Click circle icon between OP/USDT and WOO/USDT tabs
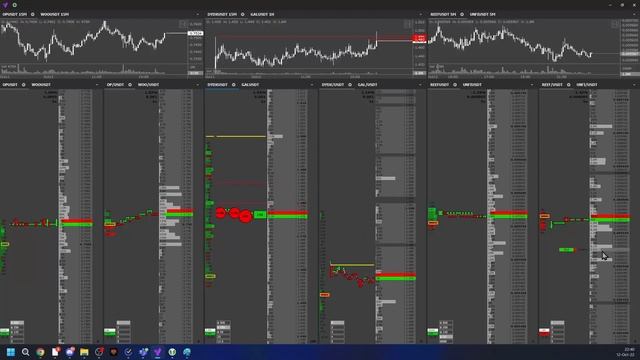The height and width of the screenshot is (360, 640). (130, 85)
